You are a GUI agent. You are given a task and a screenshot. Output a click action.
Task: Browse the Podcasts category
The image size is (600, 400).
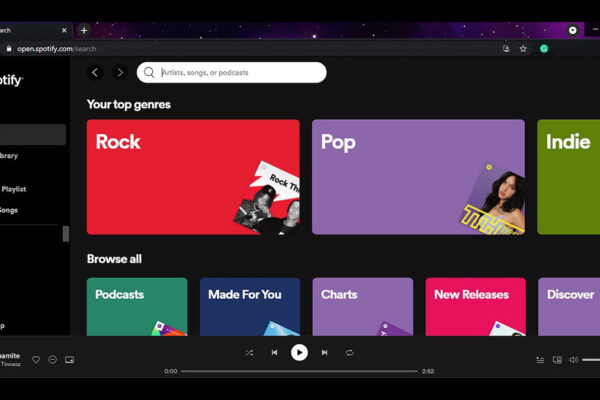coord(137,307)
